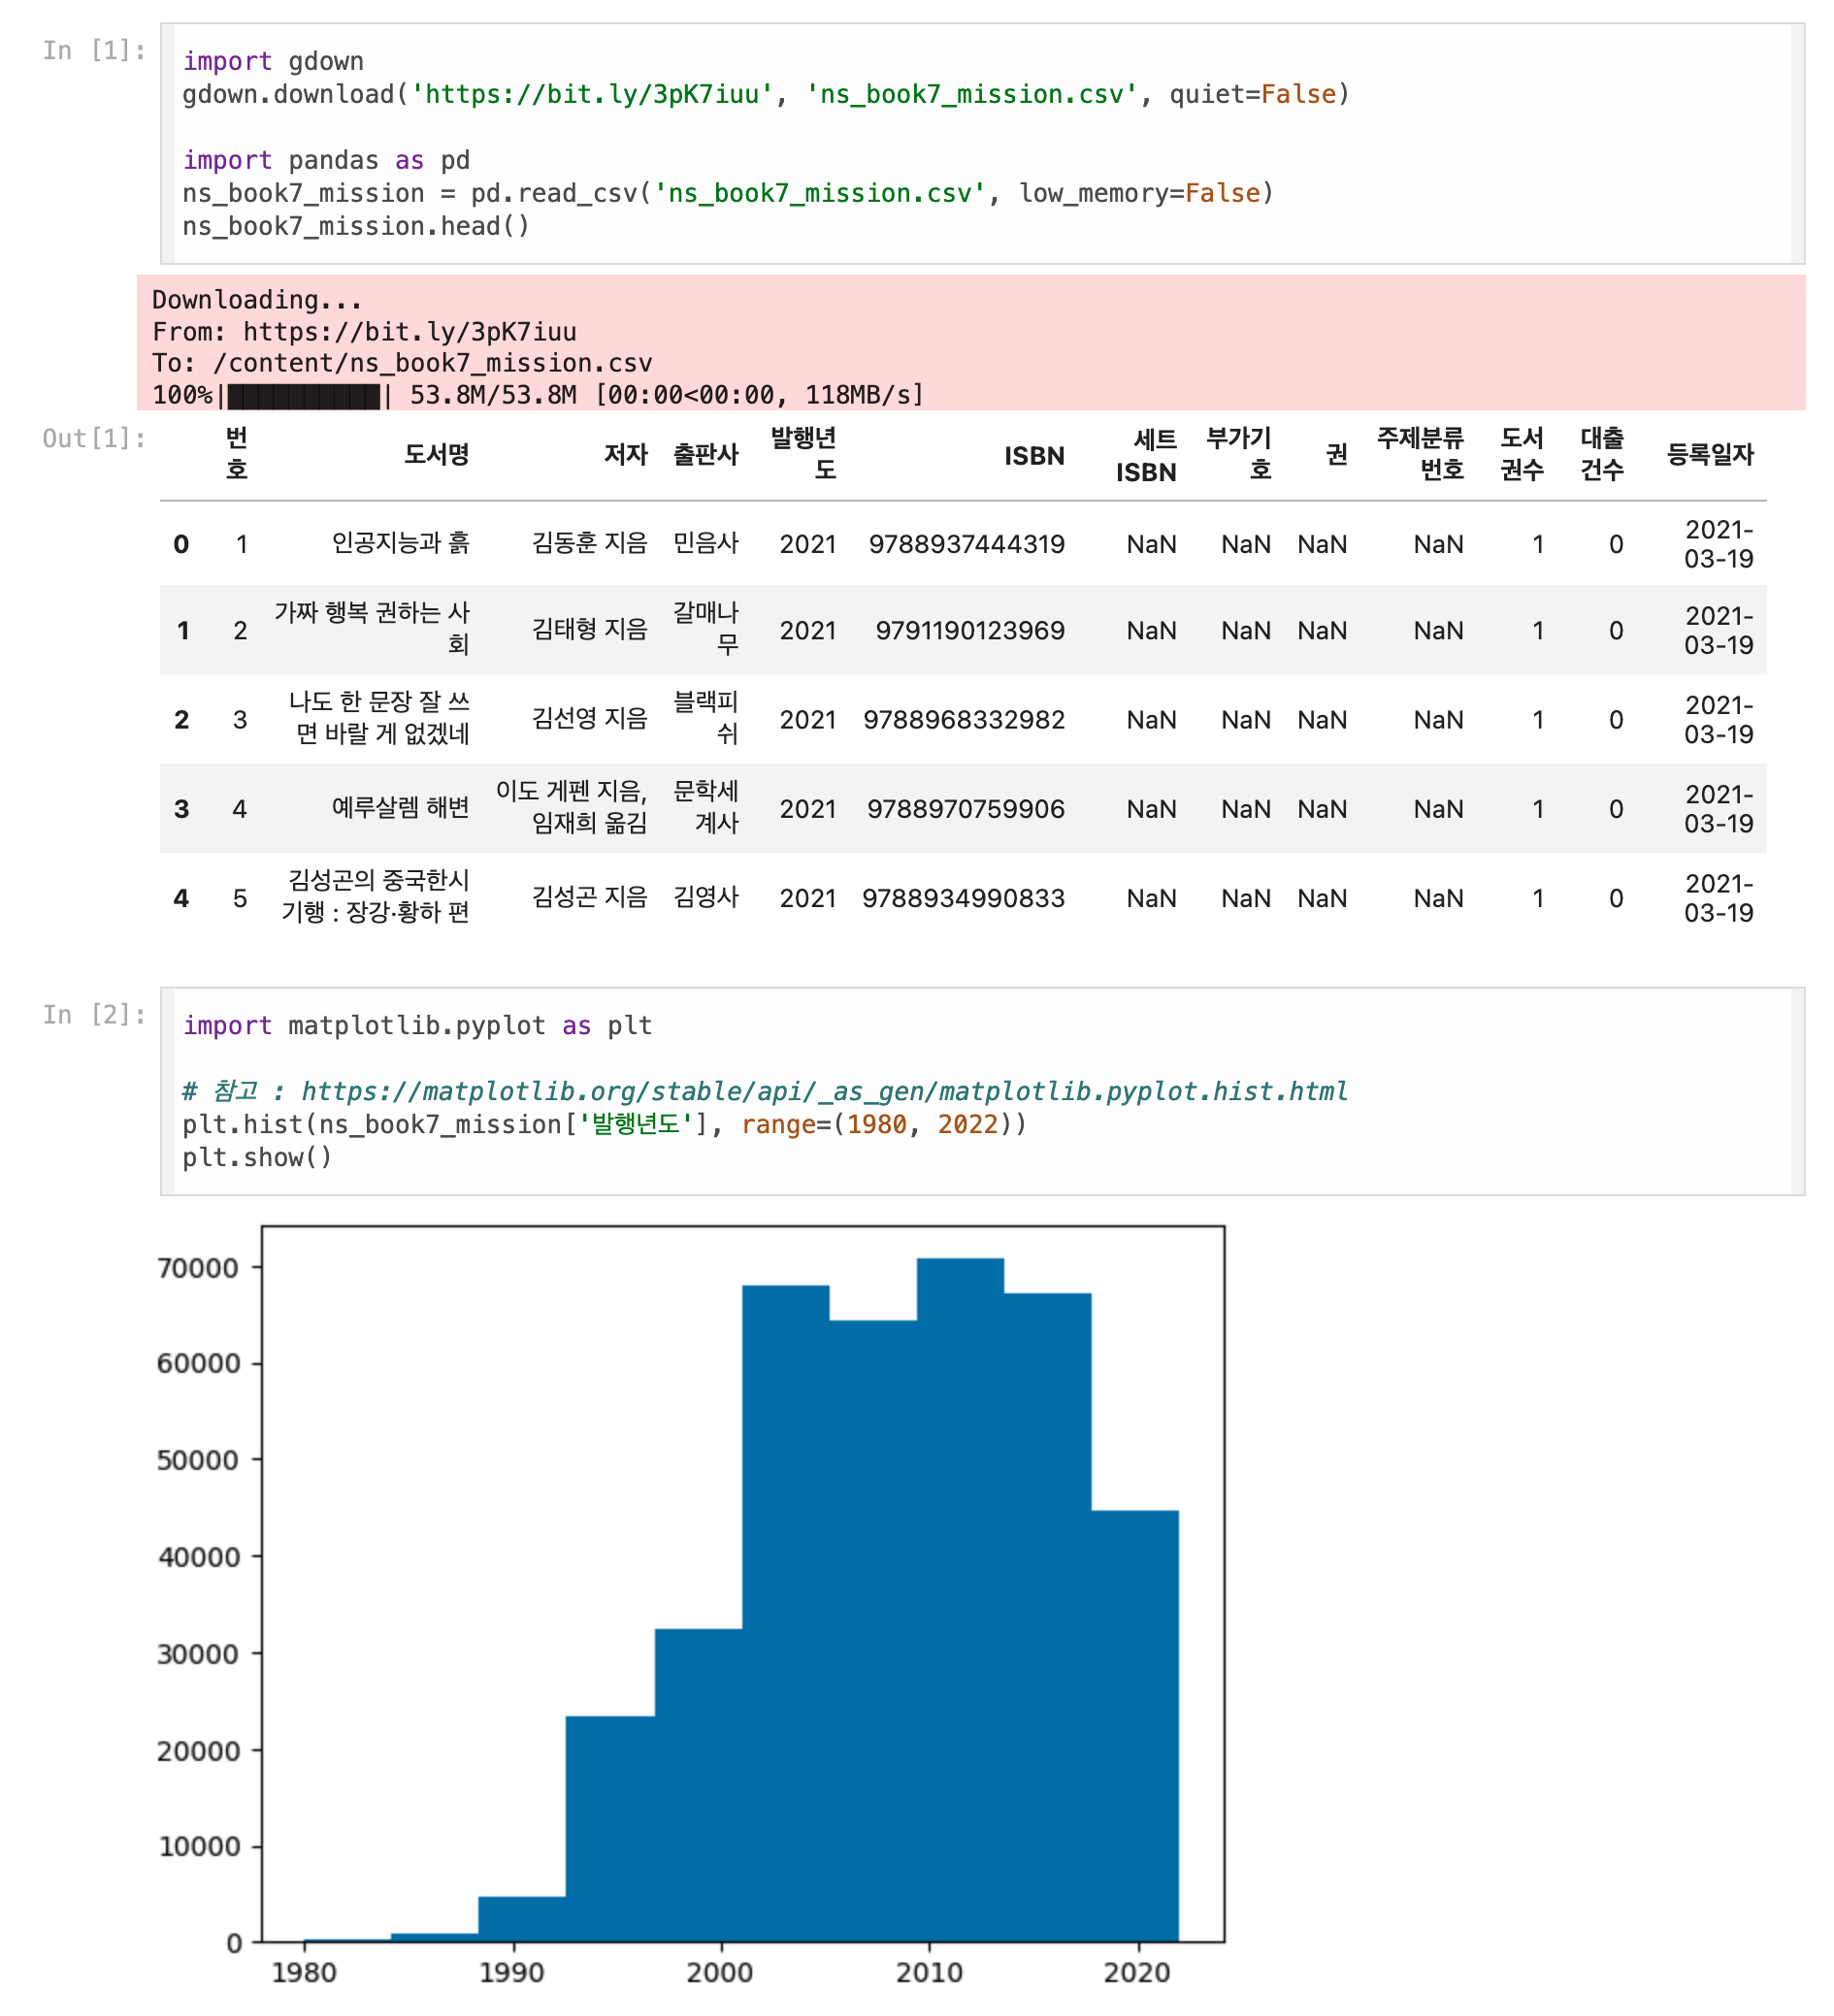Click the 'import matplotlib.pyplot as plt' line
Screen dimensions: 1834x2016
click(x=417, y=1026)
